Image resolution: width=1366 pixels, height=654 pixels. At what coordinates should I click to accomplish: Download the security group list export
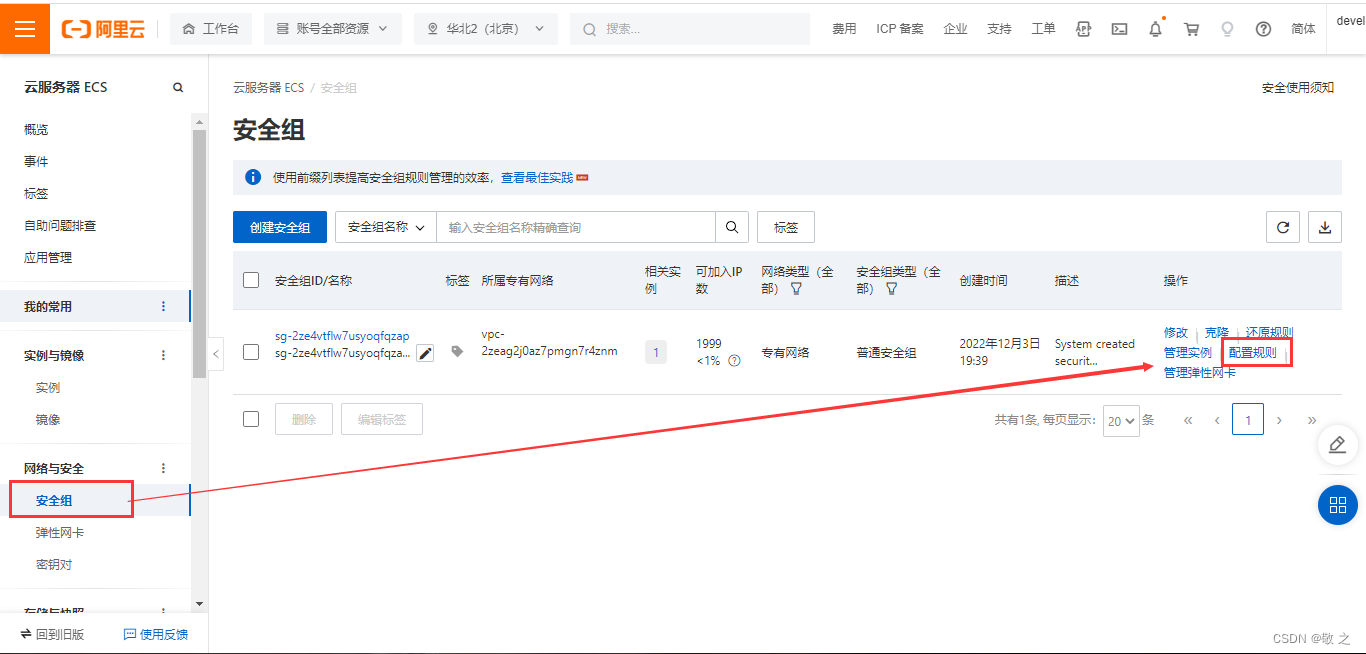[1325, 227]
